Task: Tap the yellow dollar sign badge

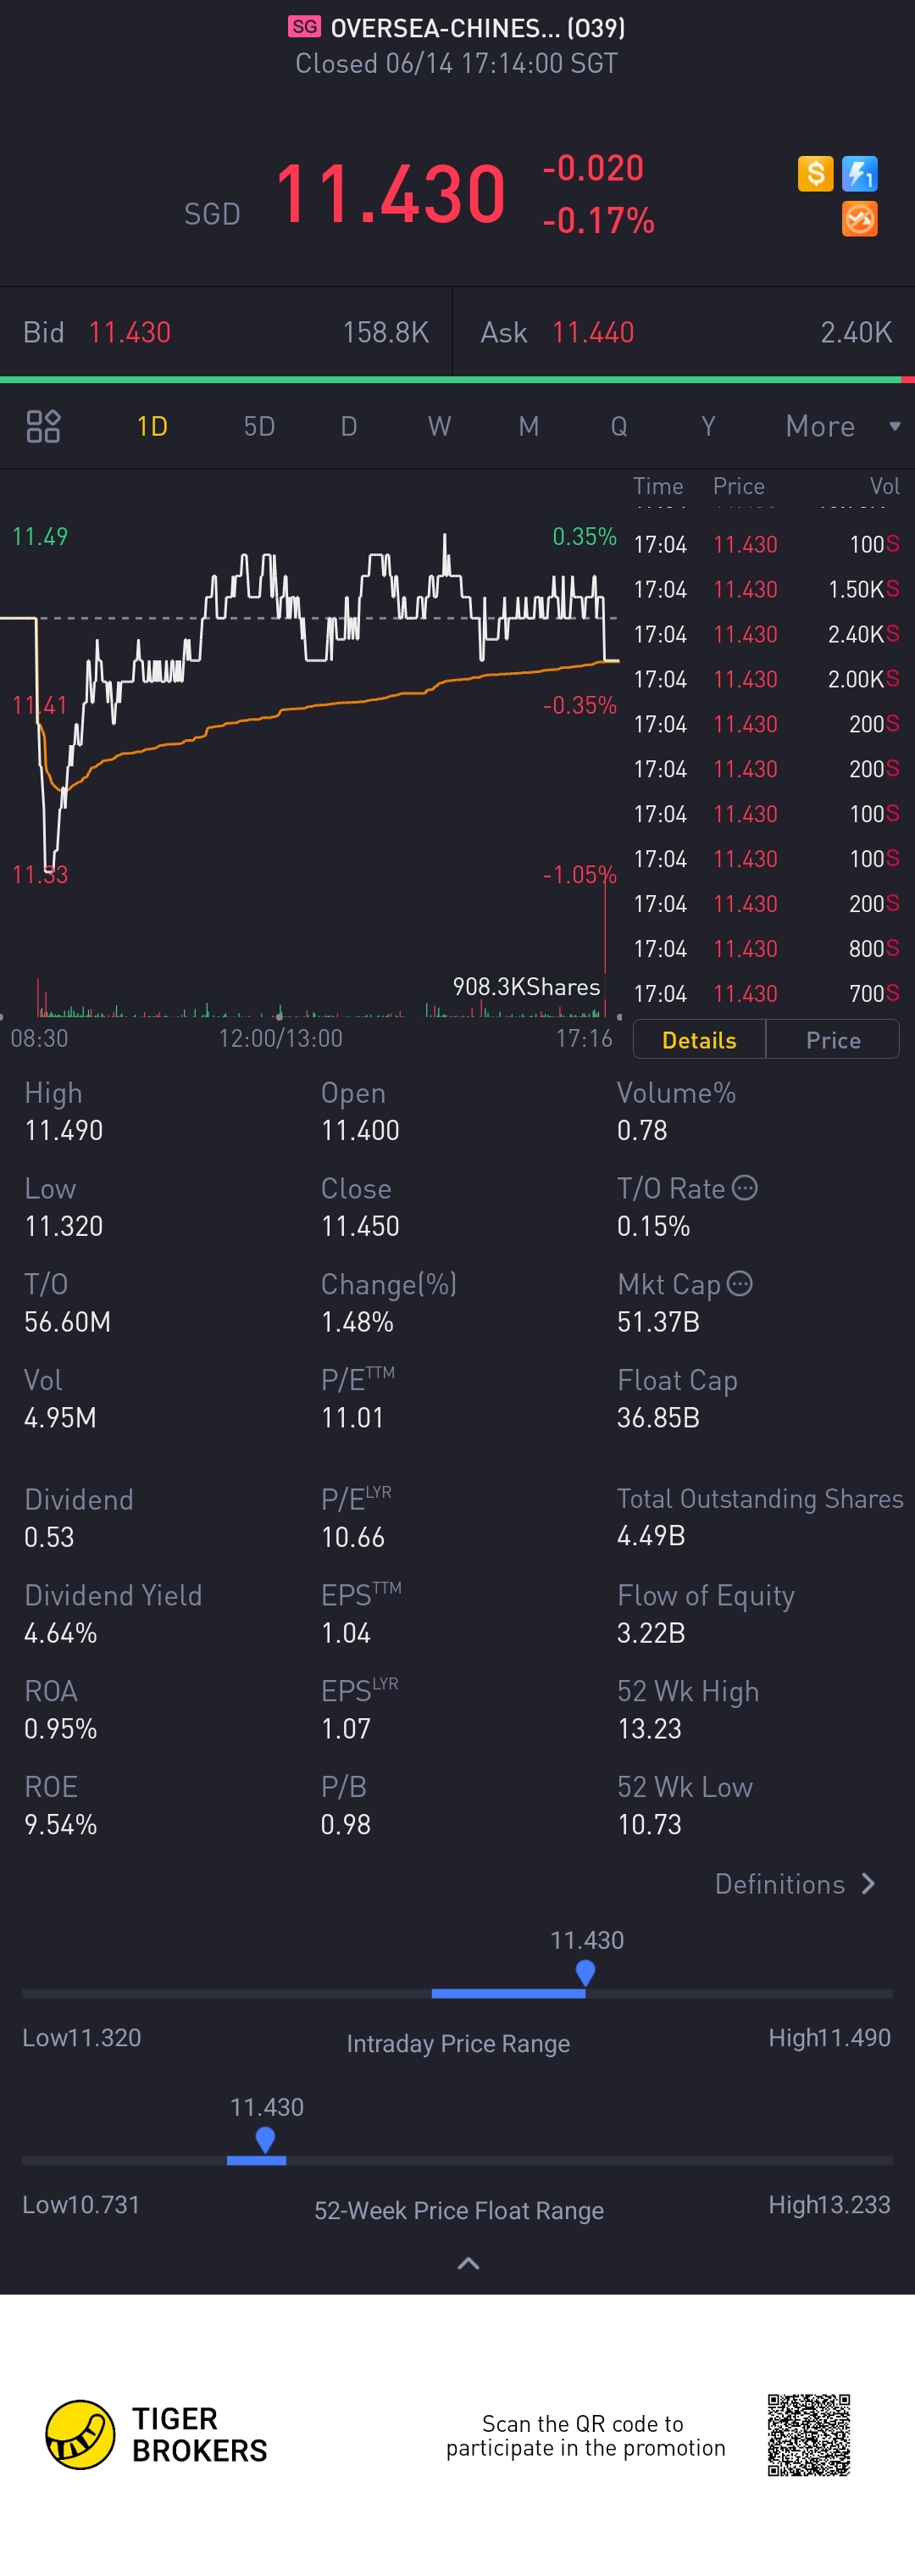Action: [815, 174]
